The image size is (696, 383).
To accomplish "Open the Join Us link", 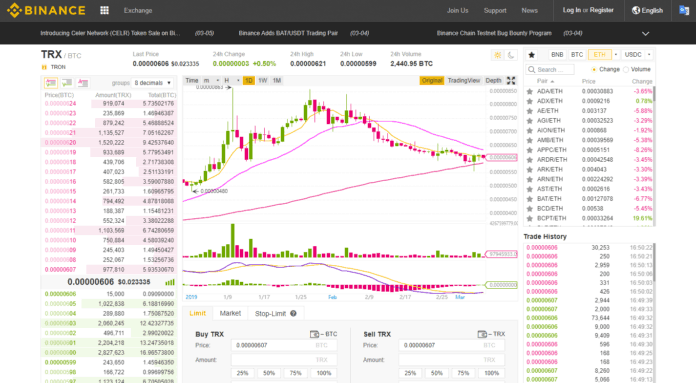I will [x=458, y=10].
